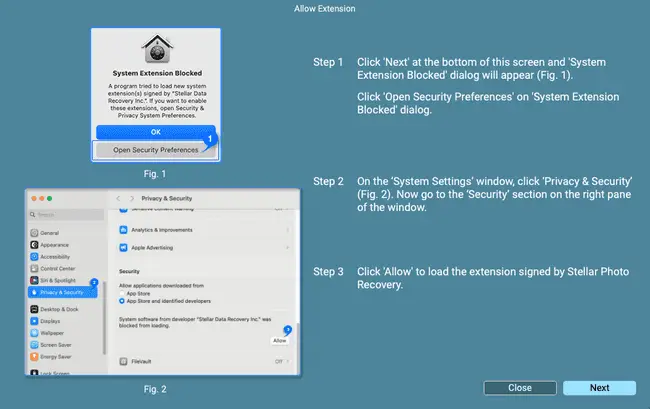Click the Siri & Spotlight icon in Fig. 2
Viewport: 650px width, 409px height.
click(x=34, y=280)
